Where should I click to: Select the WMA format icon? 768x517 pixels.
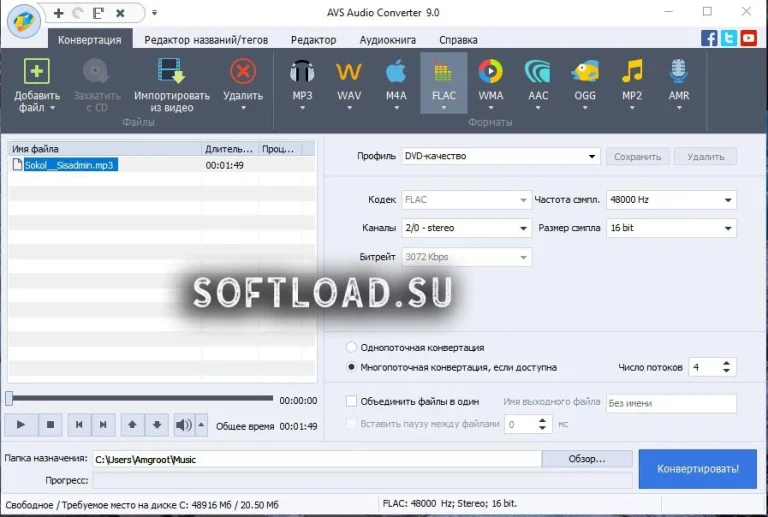tap(490, 71)
